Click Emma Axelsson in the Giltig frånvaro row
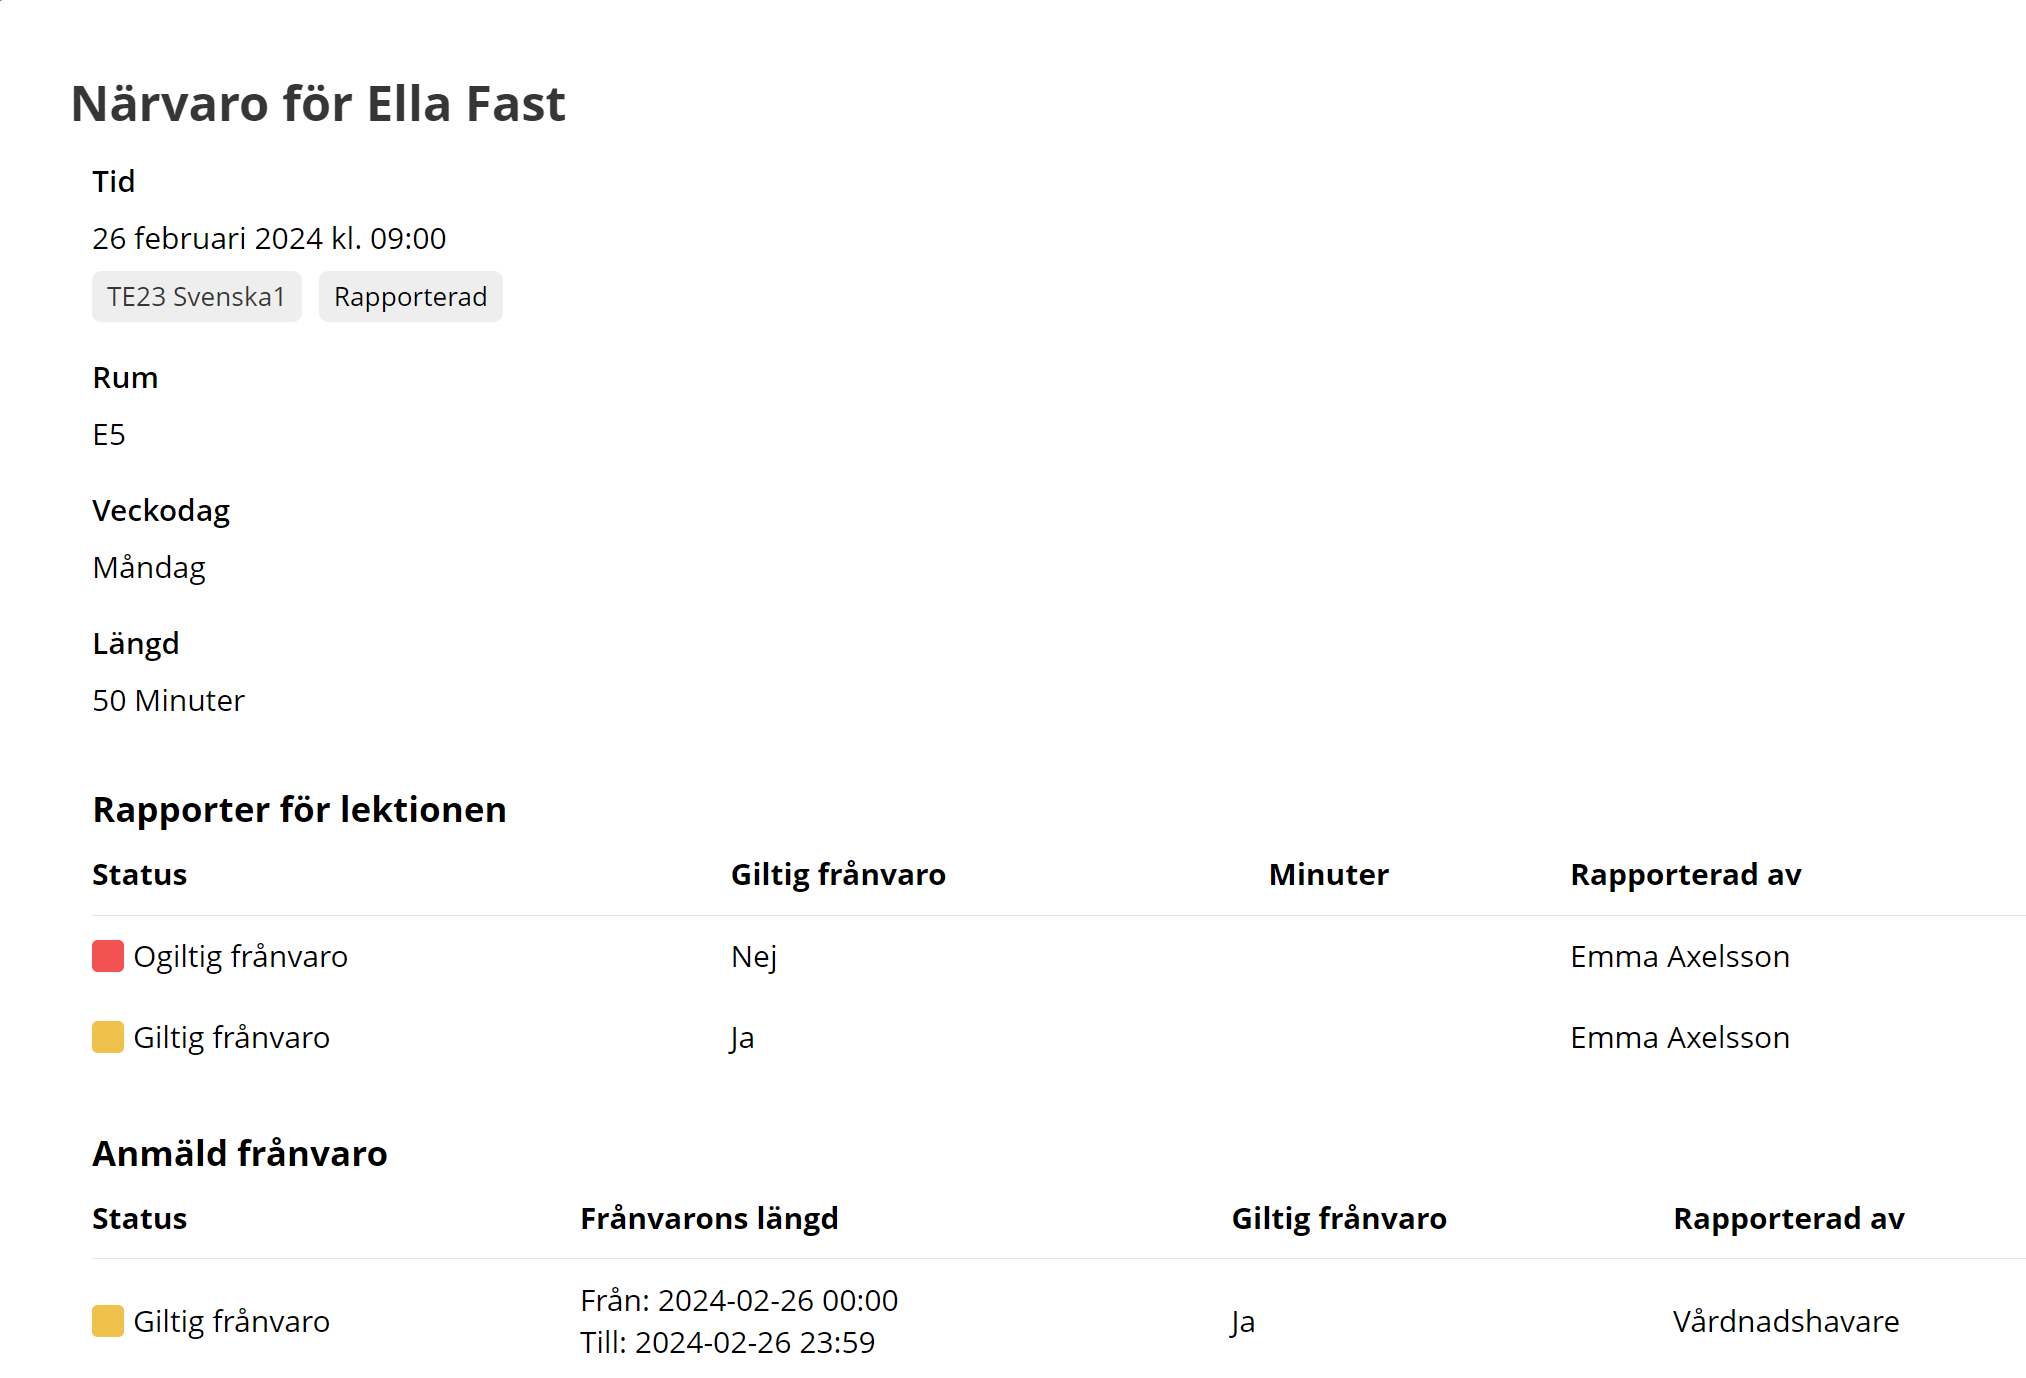Viewport: 2026px width, 1378px height. tap(1680, 1038)
